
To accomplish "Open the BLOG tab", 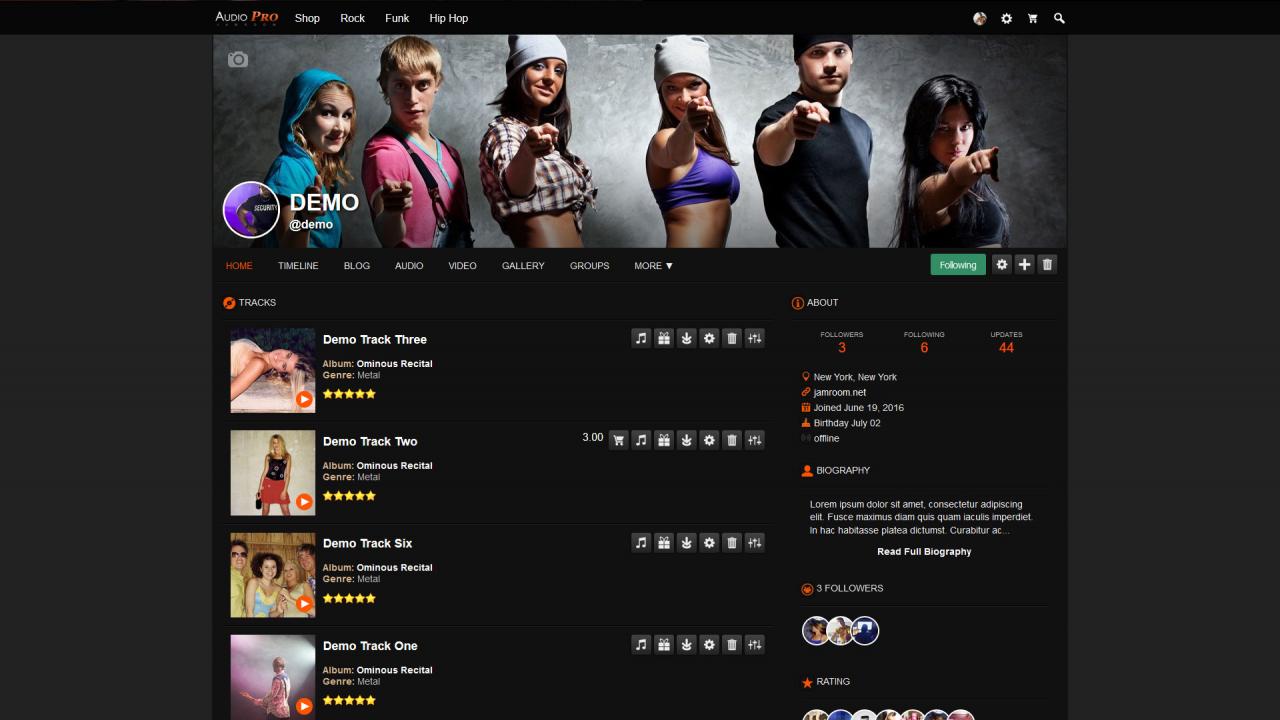I will (357, 266).
